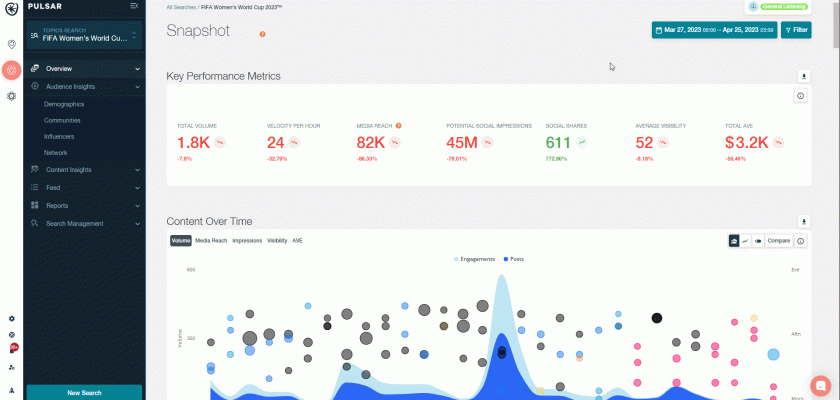Toggle Posts series in chart legend
Screen dimensions: 840x400
(x=513, y=259)
